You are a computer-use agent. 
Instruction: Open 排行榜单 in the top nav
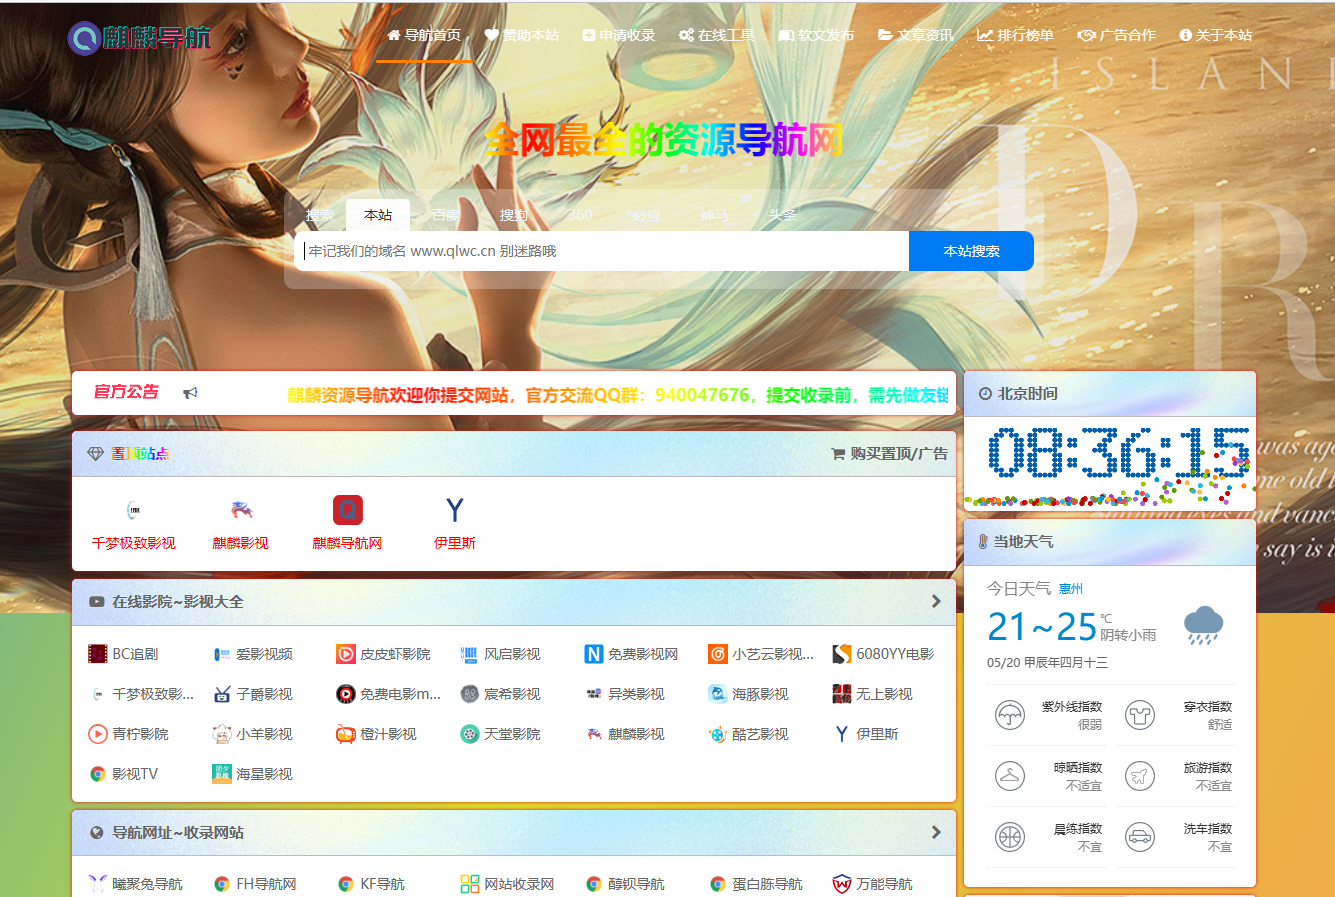[x=1016, y=35]
